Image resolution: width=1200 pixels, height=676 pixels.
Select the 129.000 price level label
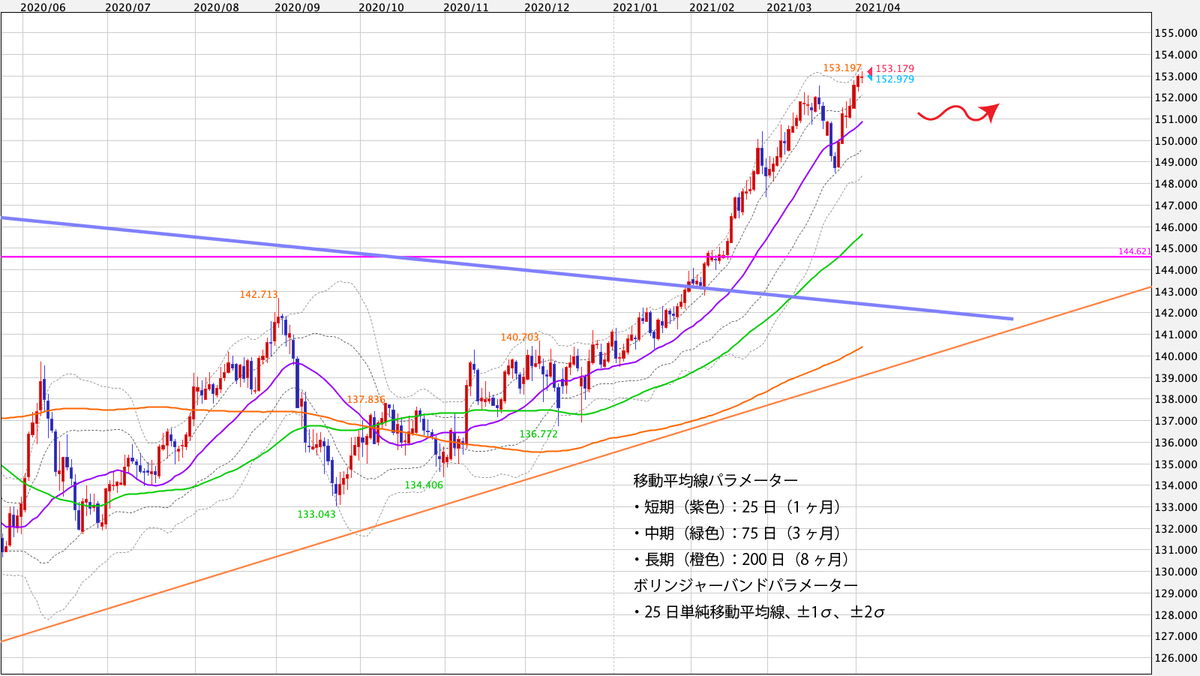click(1177, 593)
